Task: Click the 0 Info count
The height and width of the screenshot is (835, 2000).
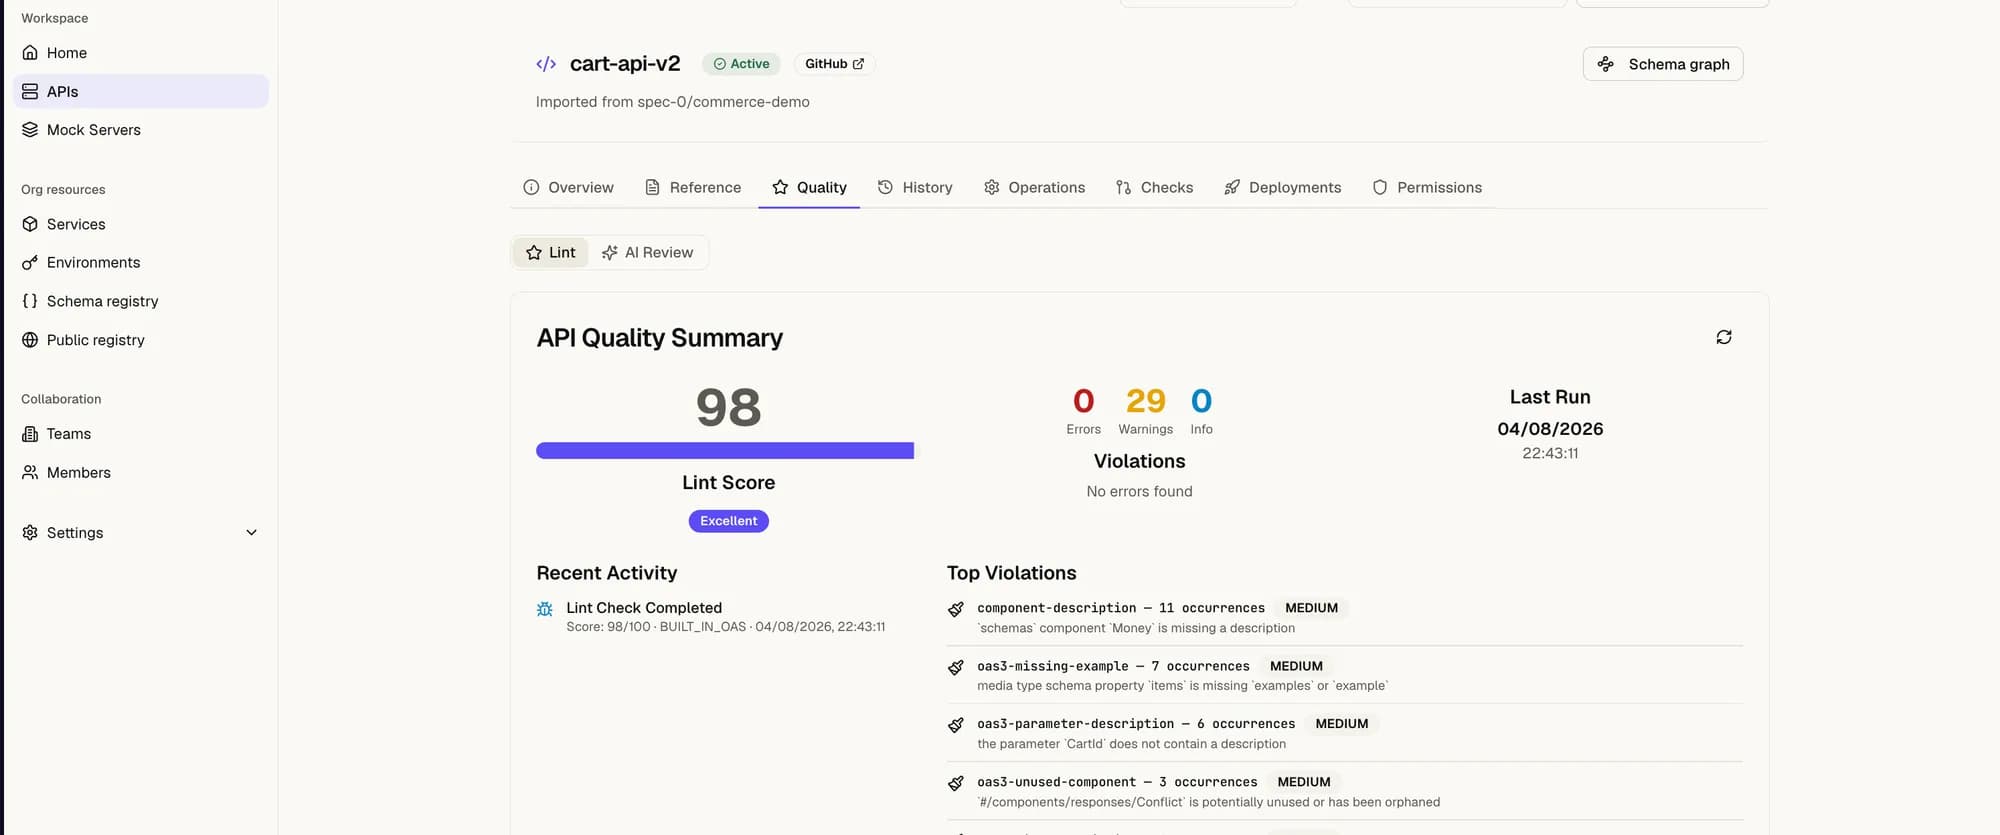Action: pyautogui.click(x=1201, y=401)
